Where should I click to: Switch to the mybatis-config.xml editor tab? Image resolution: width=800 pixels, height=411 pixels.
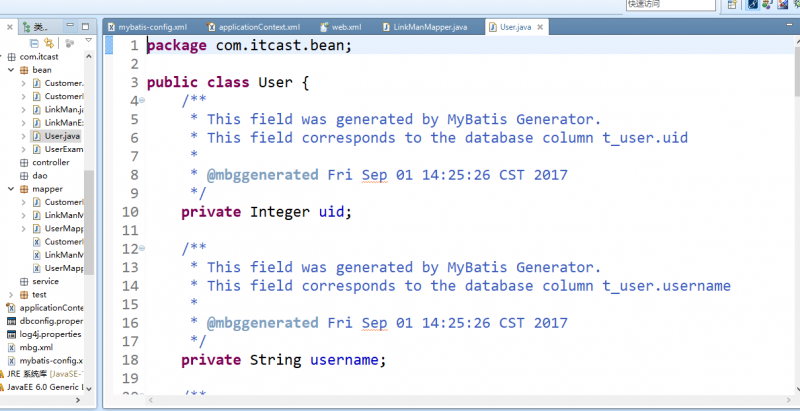click(x=147, y=27)
